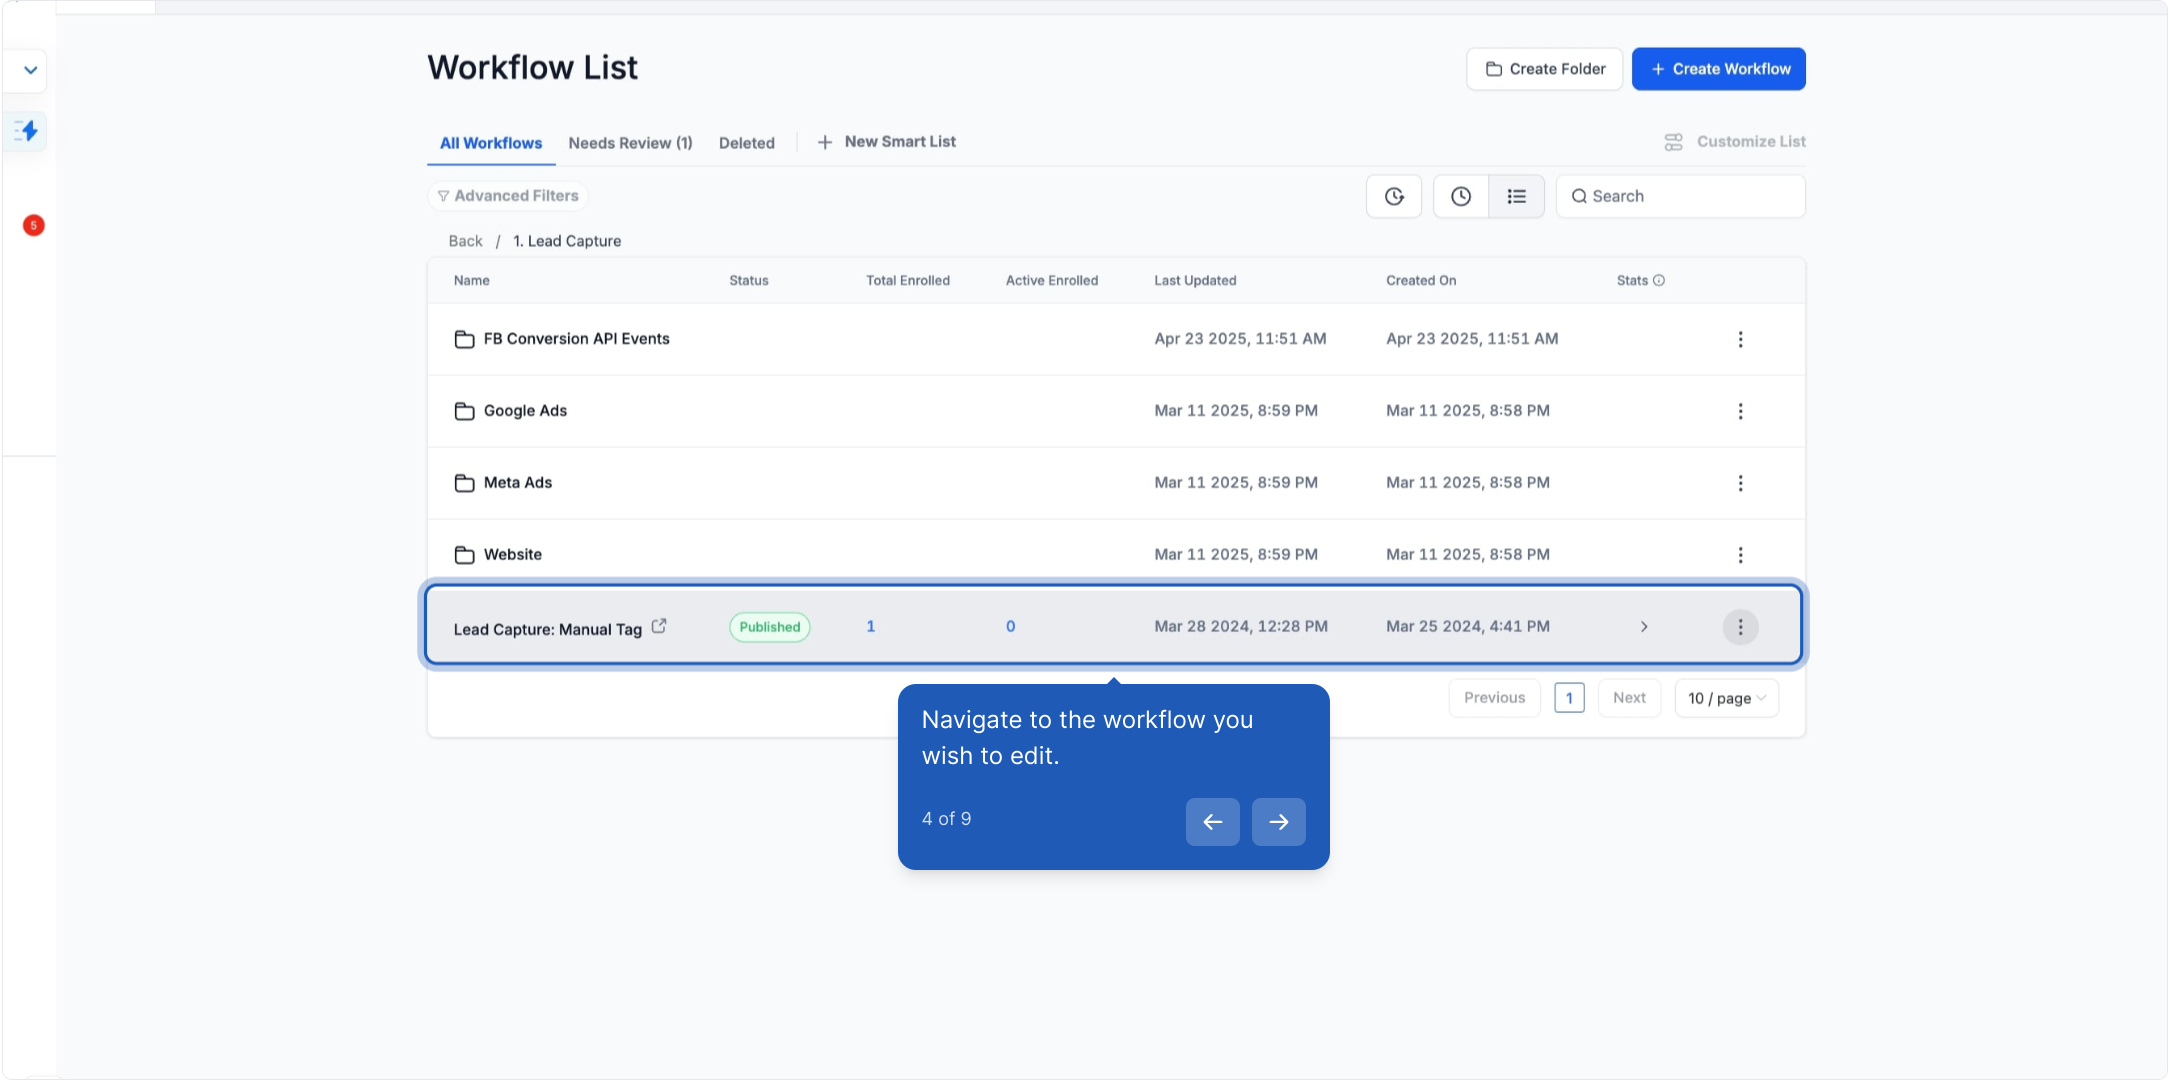Screen dimensions: 2170x1080
Task: Click Total Enrolled value 1
Action: coord(871,627)
